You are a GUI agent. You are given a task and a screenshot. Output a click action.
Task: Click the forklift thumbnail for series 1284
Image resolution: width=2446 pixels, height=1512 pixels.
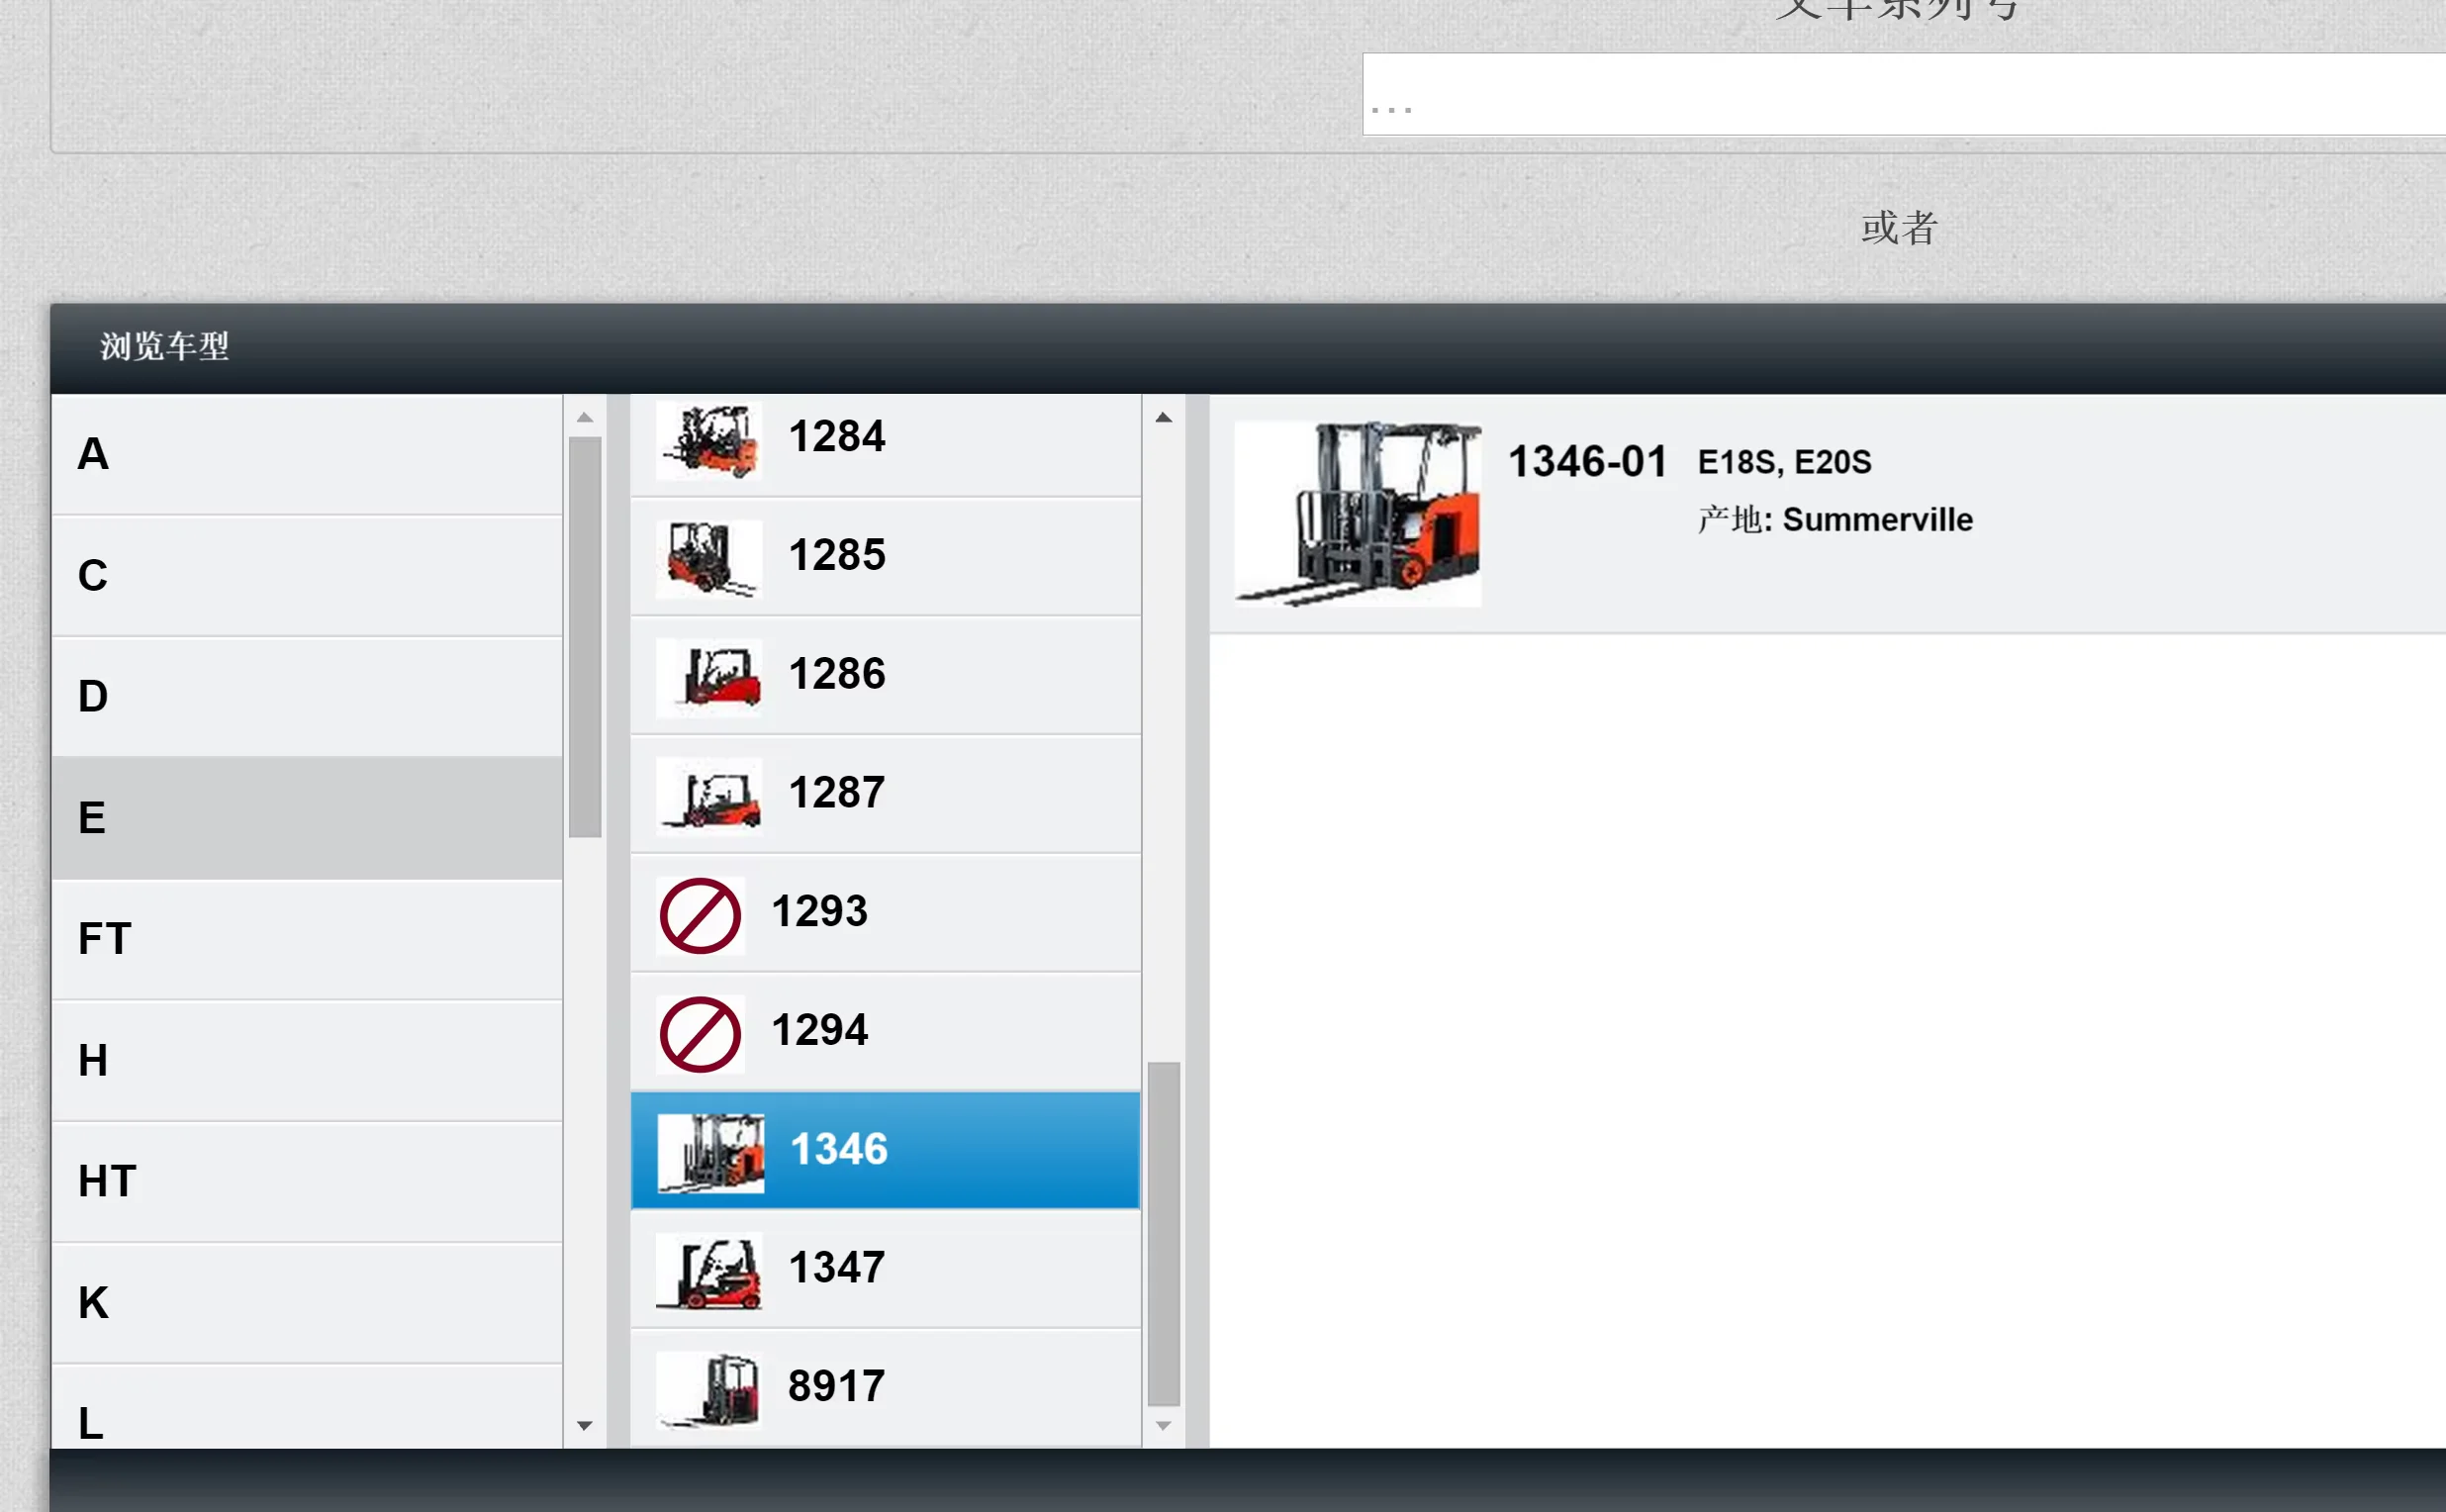[709, 439]
